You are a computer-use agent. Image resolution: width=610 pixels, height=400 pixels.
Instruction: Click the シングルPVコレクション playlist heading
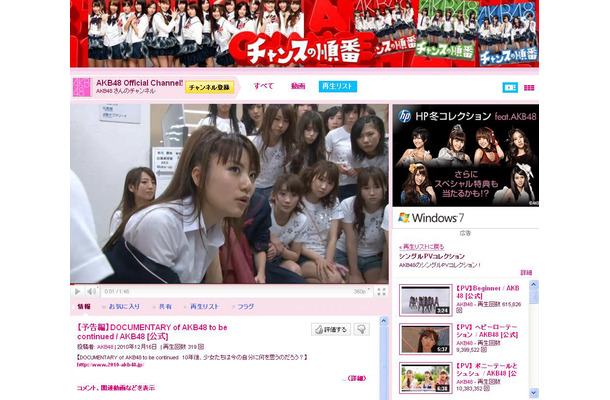click(431, 256)
